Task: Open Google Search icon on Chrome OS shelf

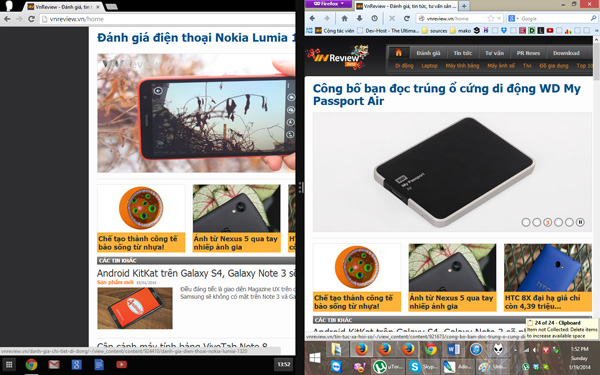Action: tap(77, 365)
